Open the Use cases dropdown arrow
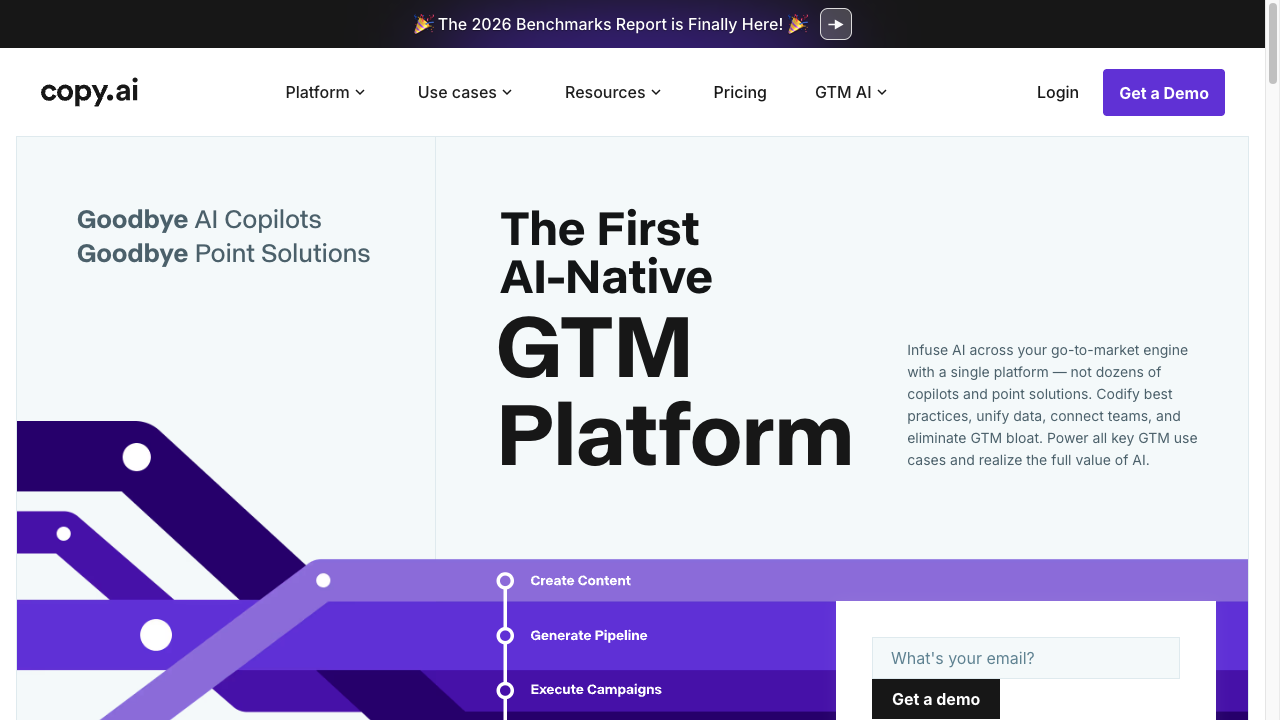The width and height of the screenshot is (1280, 720). (507, 92)
